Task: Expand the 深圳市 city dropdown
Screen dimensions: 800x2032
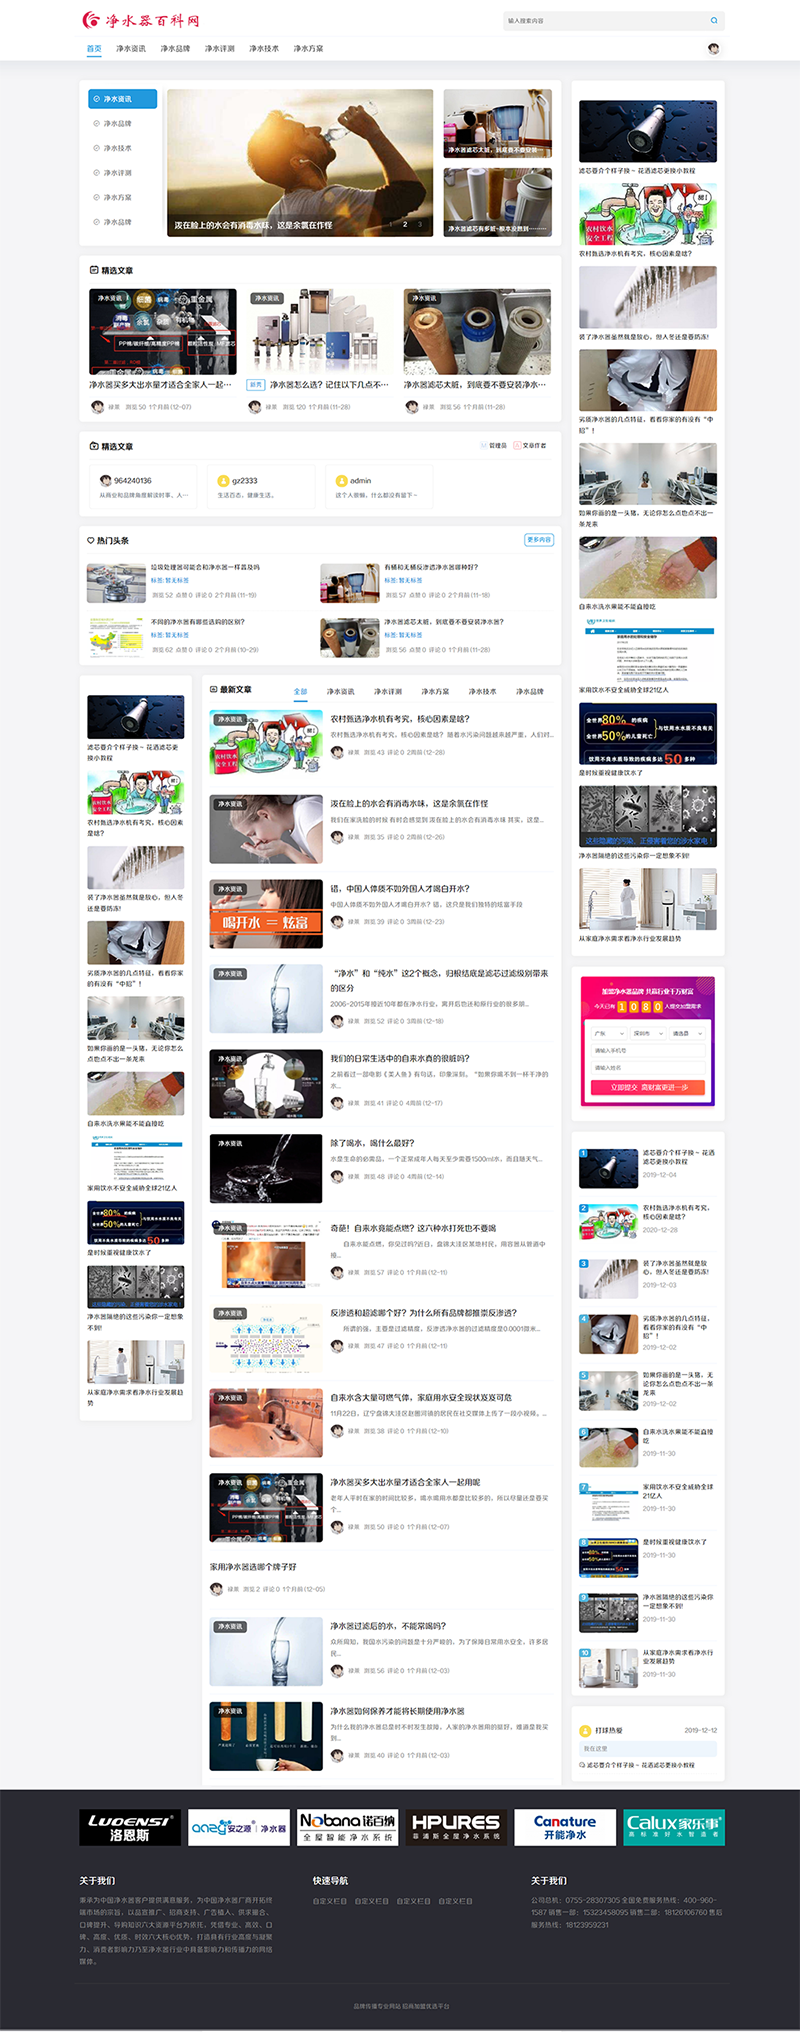Action: [x=647, y=1033]
